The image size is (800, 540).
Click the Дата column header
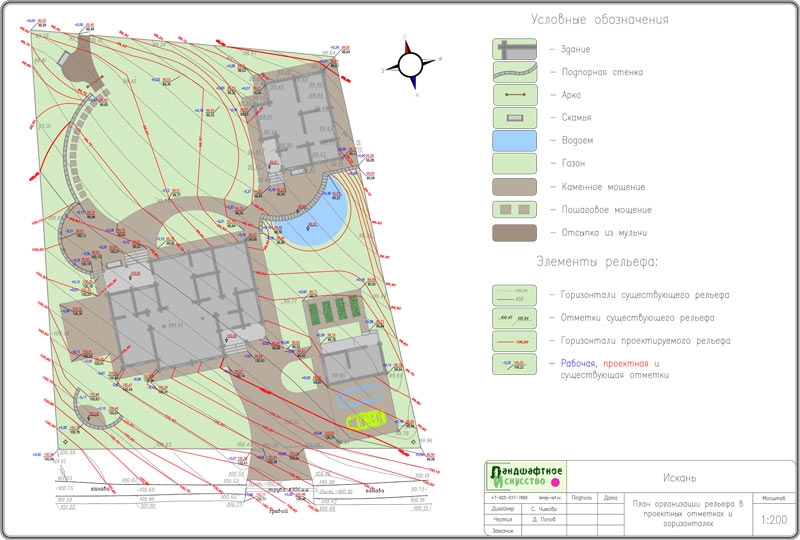point(611,498)
